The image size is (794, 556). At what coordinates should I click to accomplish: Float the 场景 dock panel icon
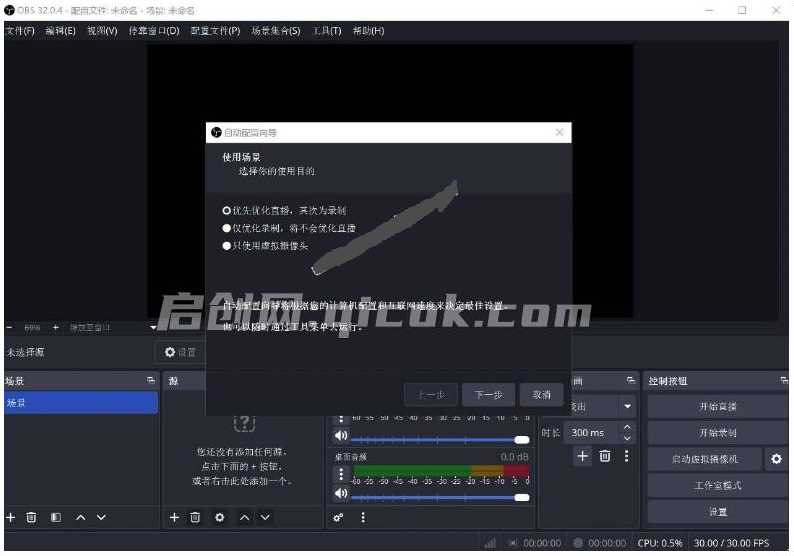(150, 380)
